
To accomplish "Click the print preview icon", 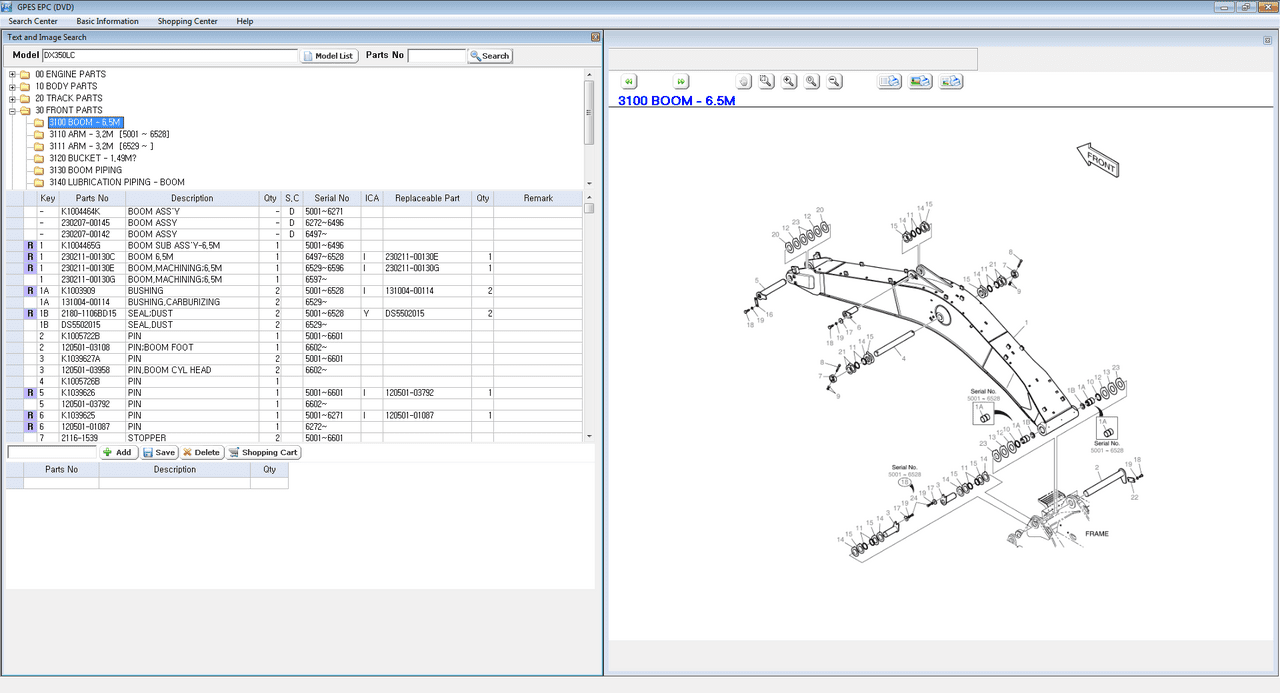I will 888,81.
